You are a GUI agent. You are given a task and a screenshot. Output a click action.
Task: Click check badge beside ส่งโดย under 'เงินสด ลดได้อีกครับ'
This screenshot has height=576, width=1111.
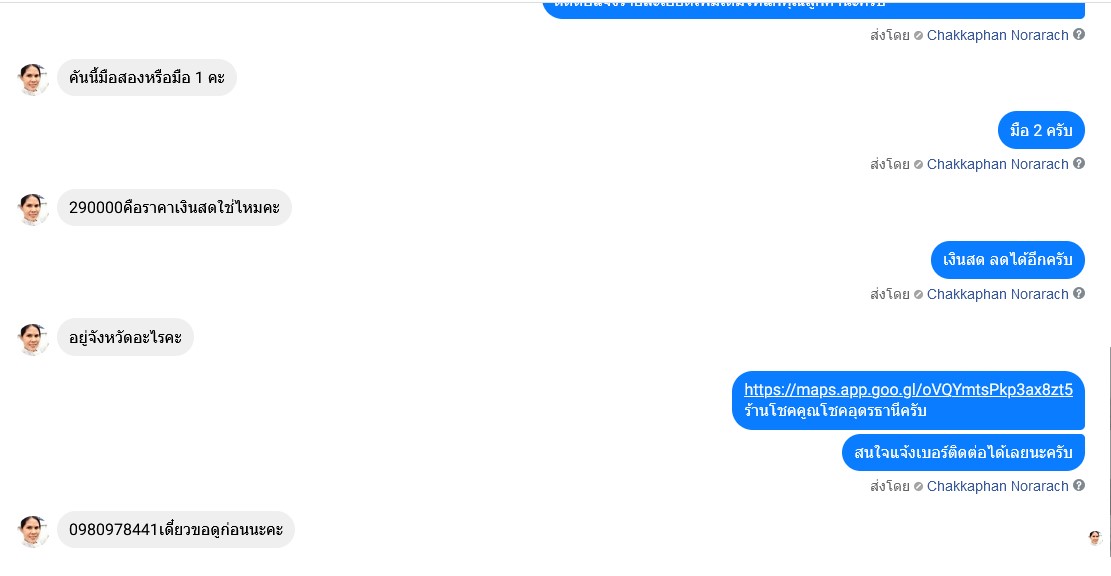pyautogui.click(x=918, y=294)
